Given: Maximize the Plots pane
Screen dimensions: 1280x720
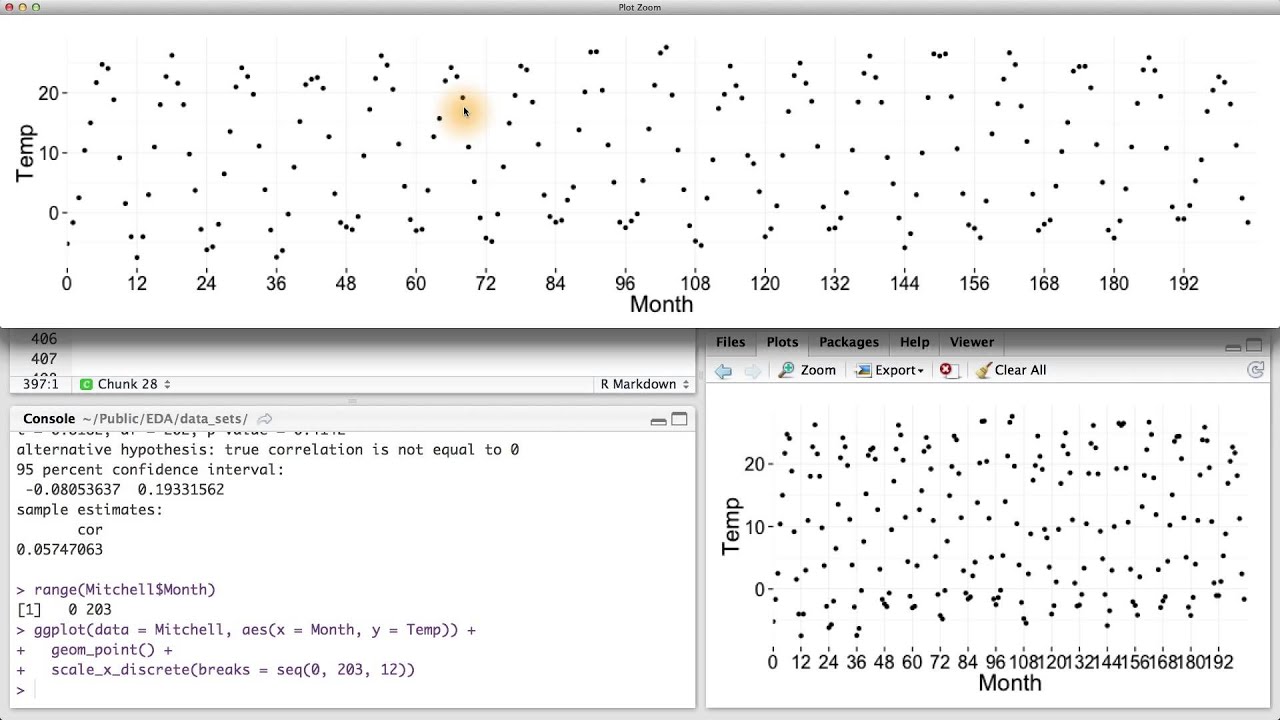Looking at the screenshot, I should (1254, 345).
